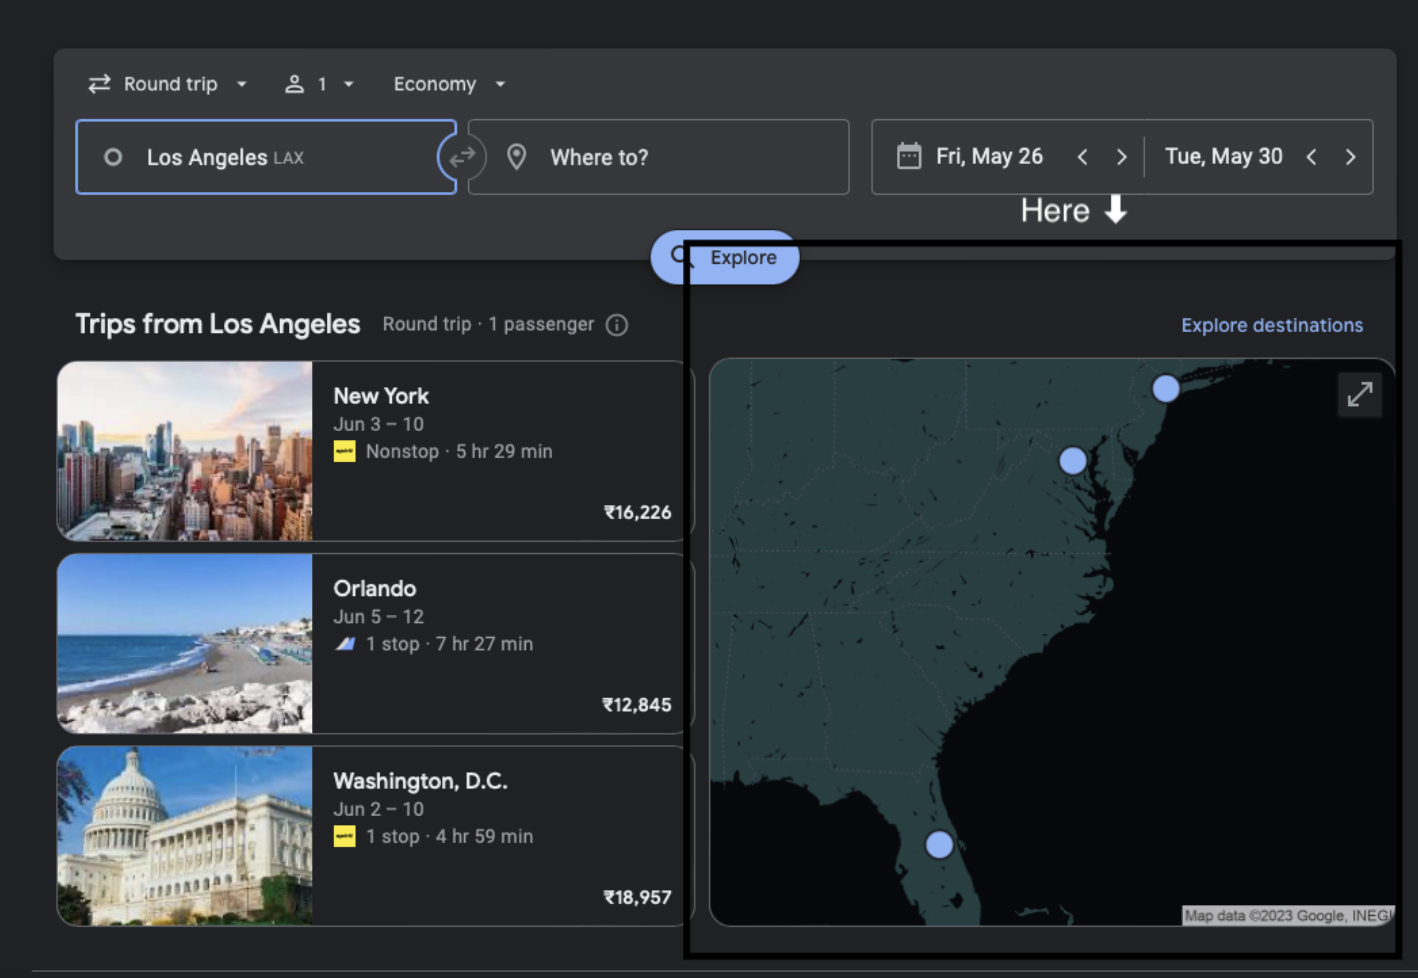Click the Where to? destination field
The width and height of the screenshot is (1418, 978).
[x=658, y=157]
